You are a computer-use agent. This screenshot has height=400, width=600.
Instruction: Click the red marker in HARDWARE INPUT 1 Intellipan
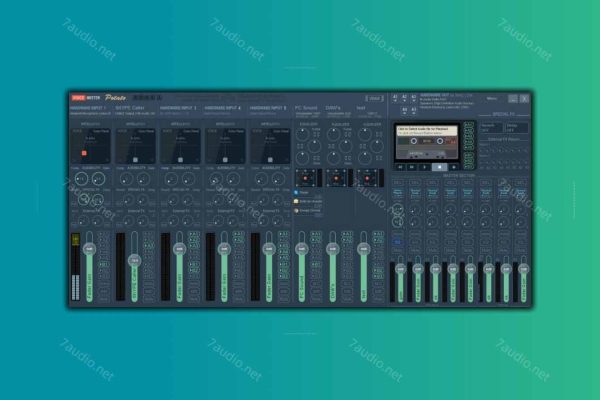(x=84, y=153)
